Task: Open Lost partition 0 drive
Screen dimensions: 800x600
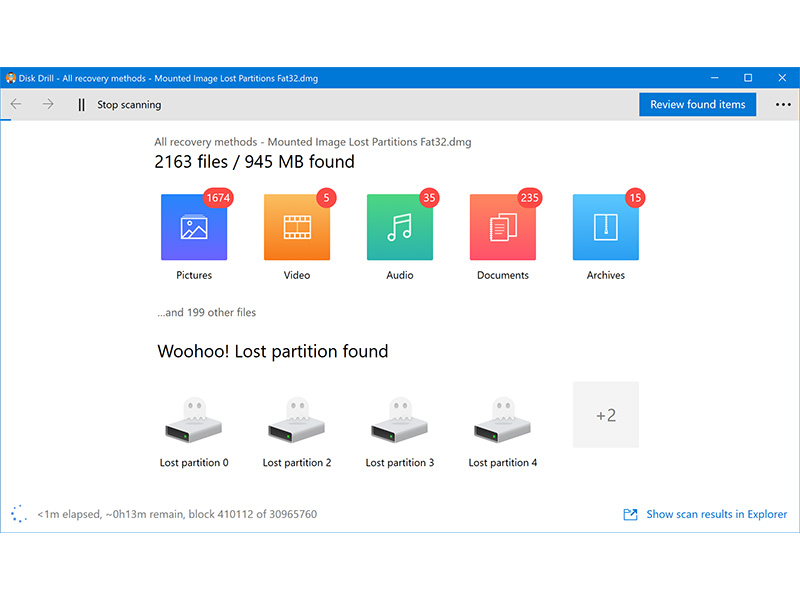Action: 194,422
